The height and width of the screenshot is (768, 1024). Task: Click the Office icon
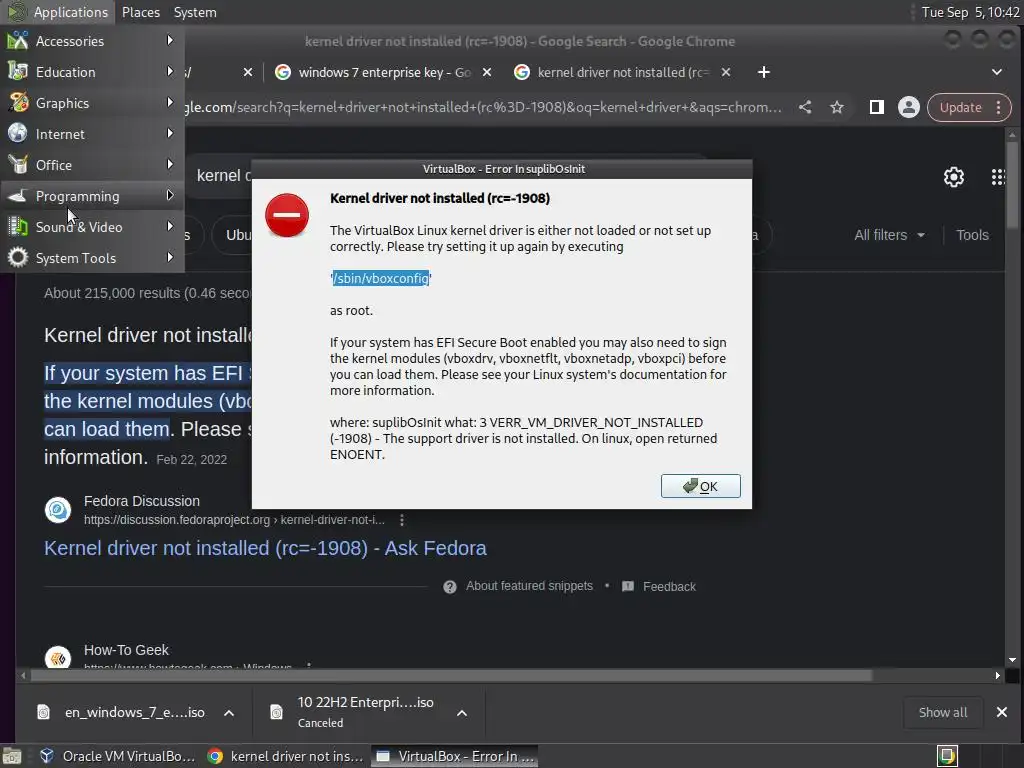(x=18, y=165)
